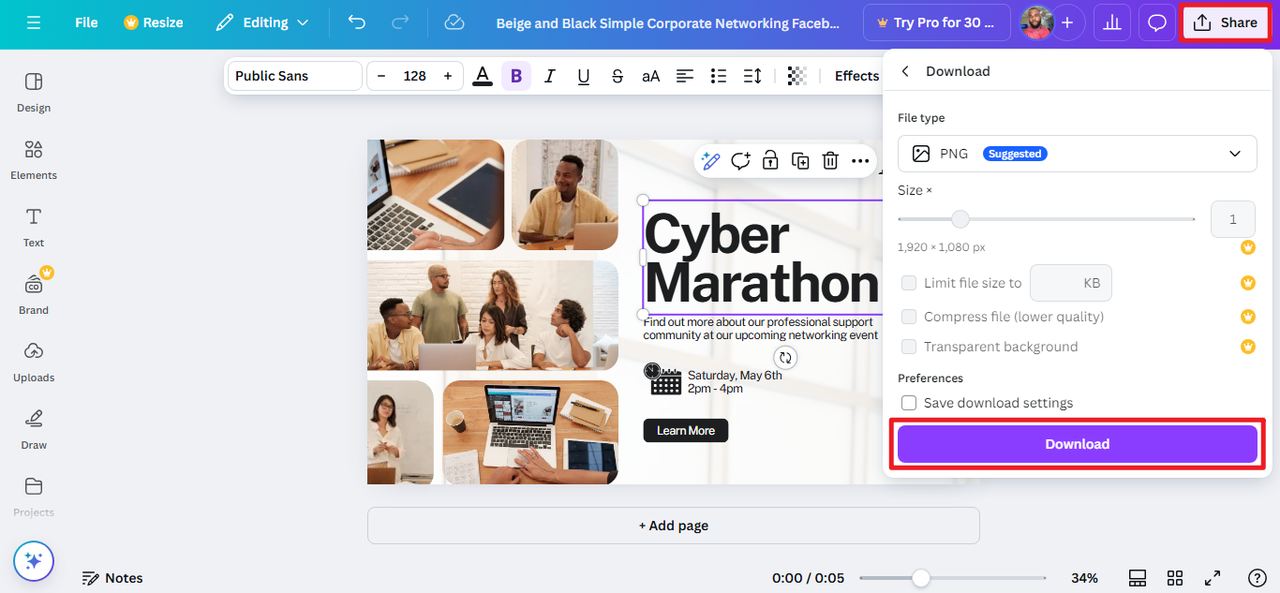The height and width of the screenshot is (593, 1280).
Task: Open the user profile avatar
Action: (x=1036, y=22)
